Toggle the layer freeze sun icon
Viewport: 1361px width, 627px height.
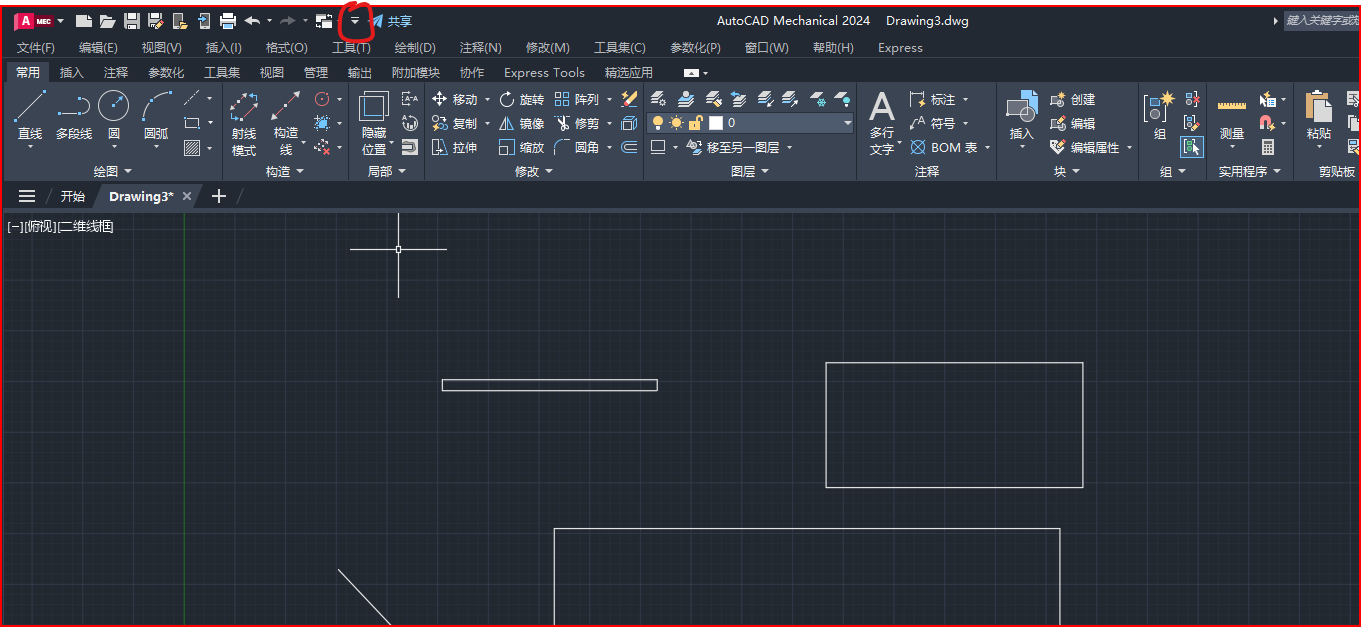tap(676, 123)
